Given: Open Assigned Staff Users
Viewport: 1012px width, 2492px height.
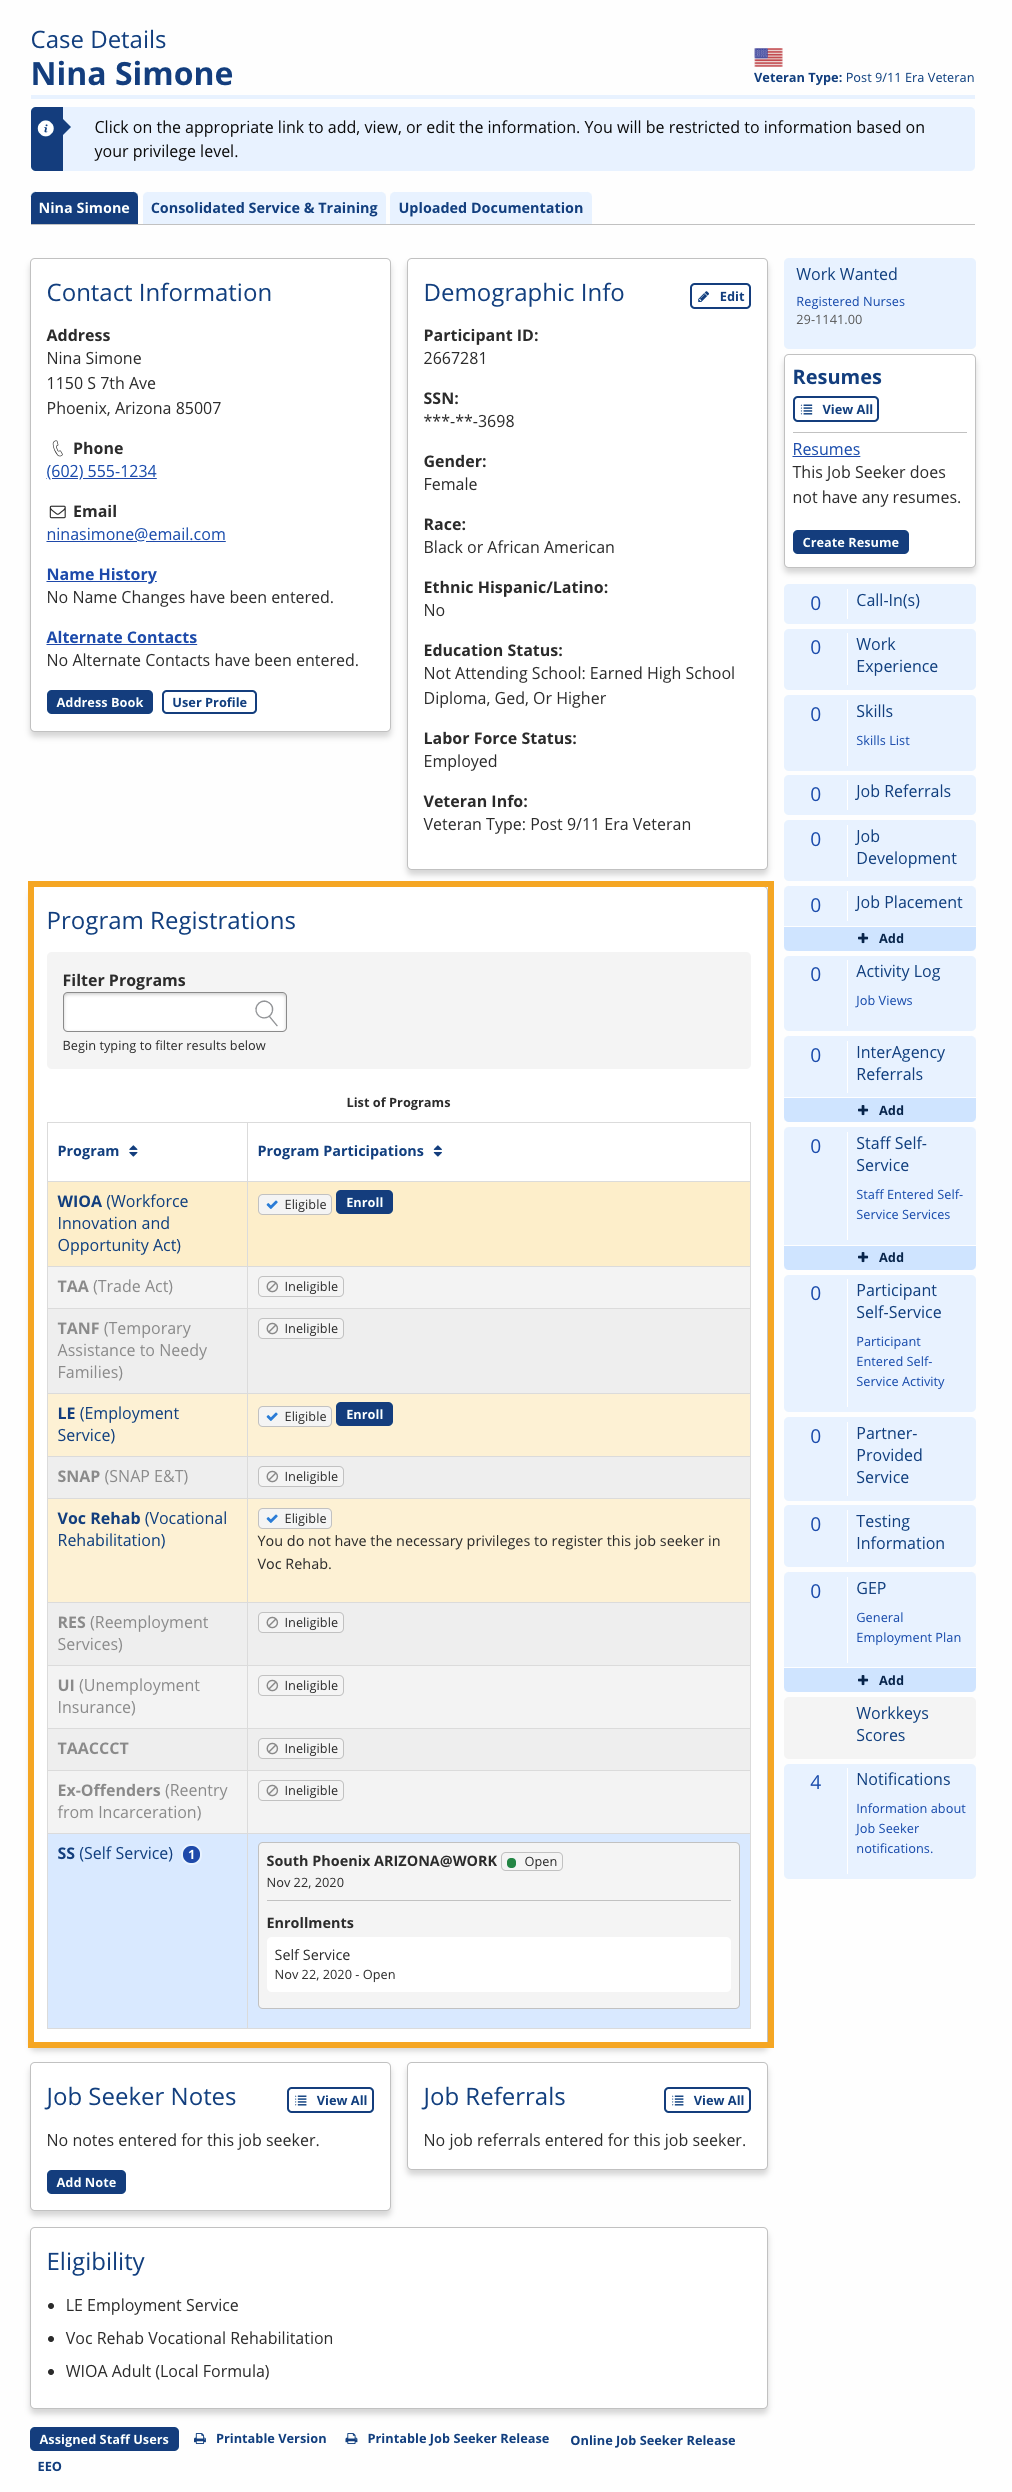Looking at the screenshot, I should [x=104, y=2439].
